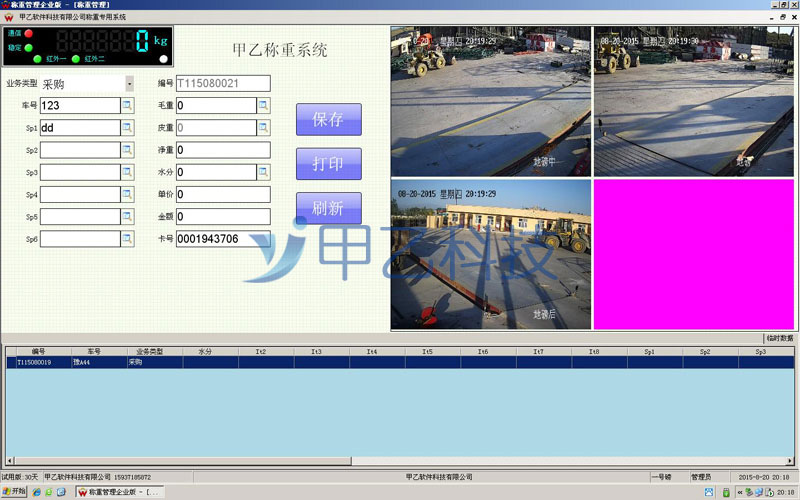Click the search icon beside the Sp2 field
The width and height of the screenshot is (800, 500).
127,150
